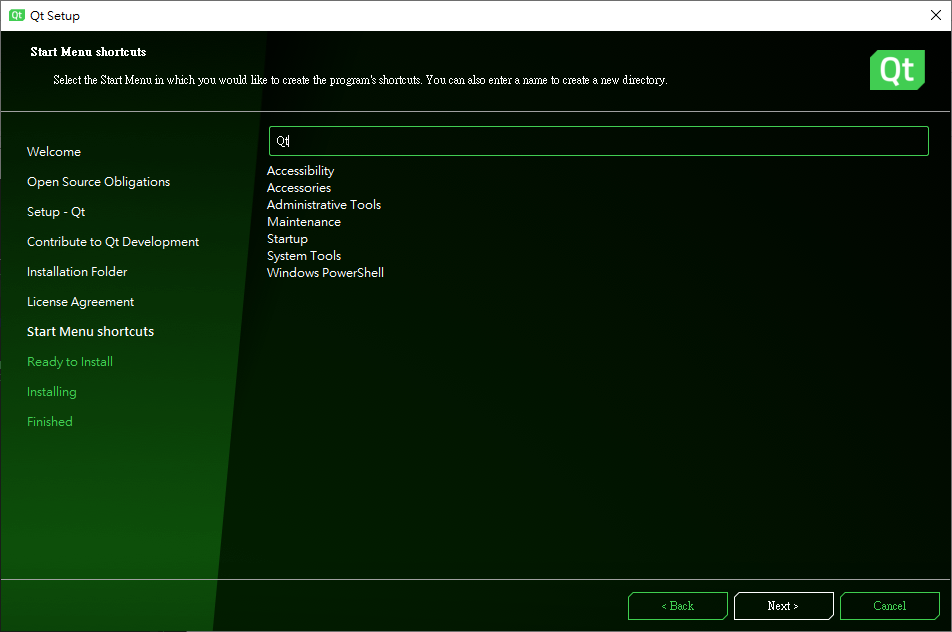
Task: Click the Start Menu shortcuts sidebar step
Action: (x=90, y=331)
